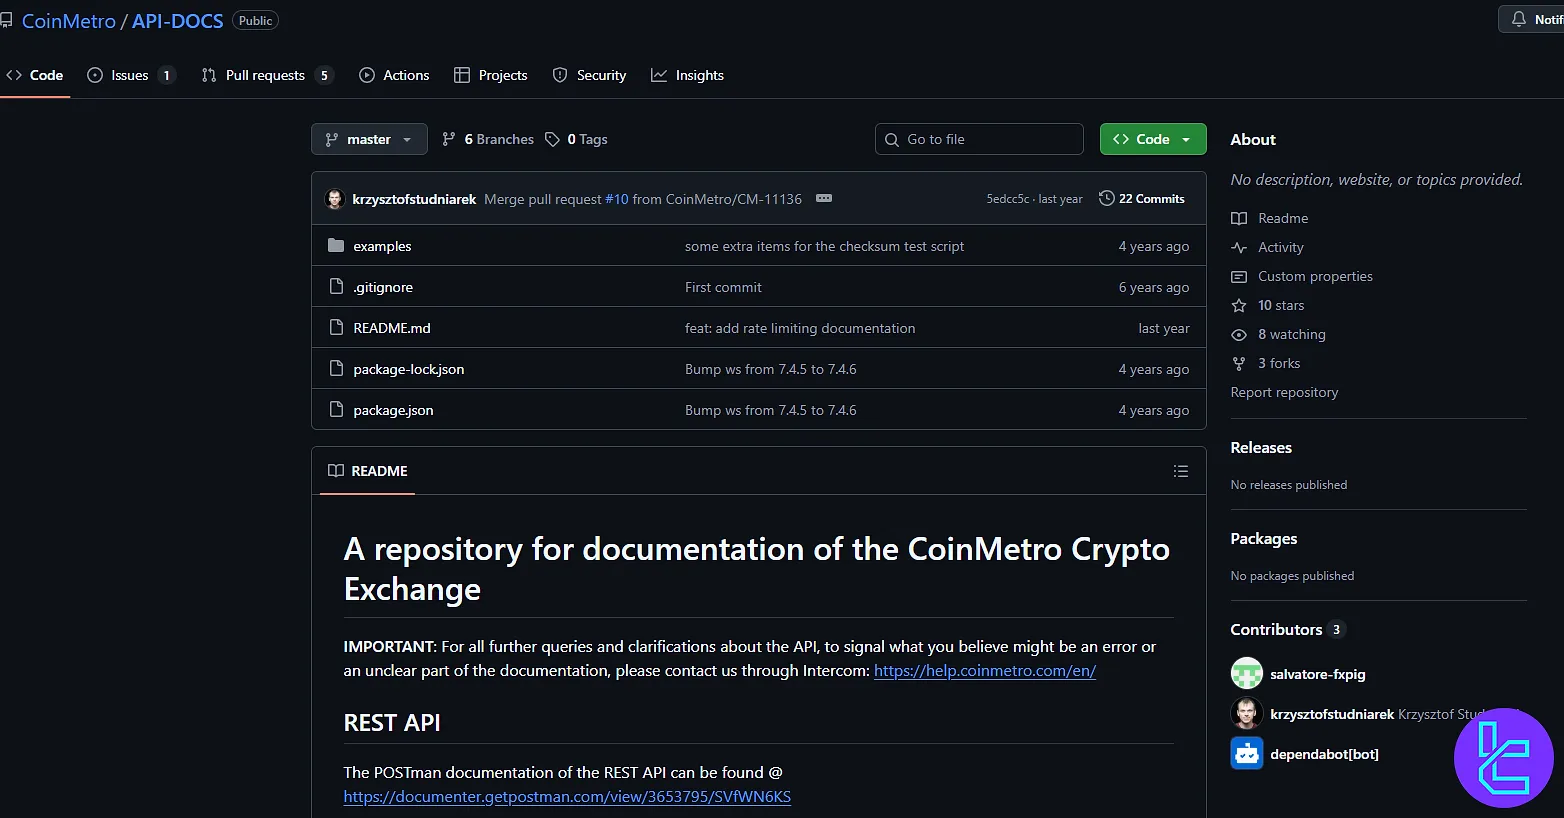The height and width of the screenshot is (818, 1564).
Task: Open the Security tab
Action: tap(590, 75)
